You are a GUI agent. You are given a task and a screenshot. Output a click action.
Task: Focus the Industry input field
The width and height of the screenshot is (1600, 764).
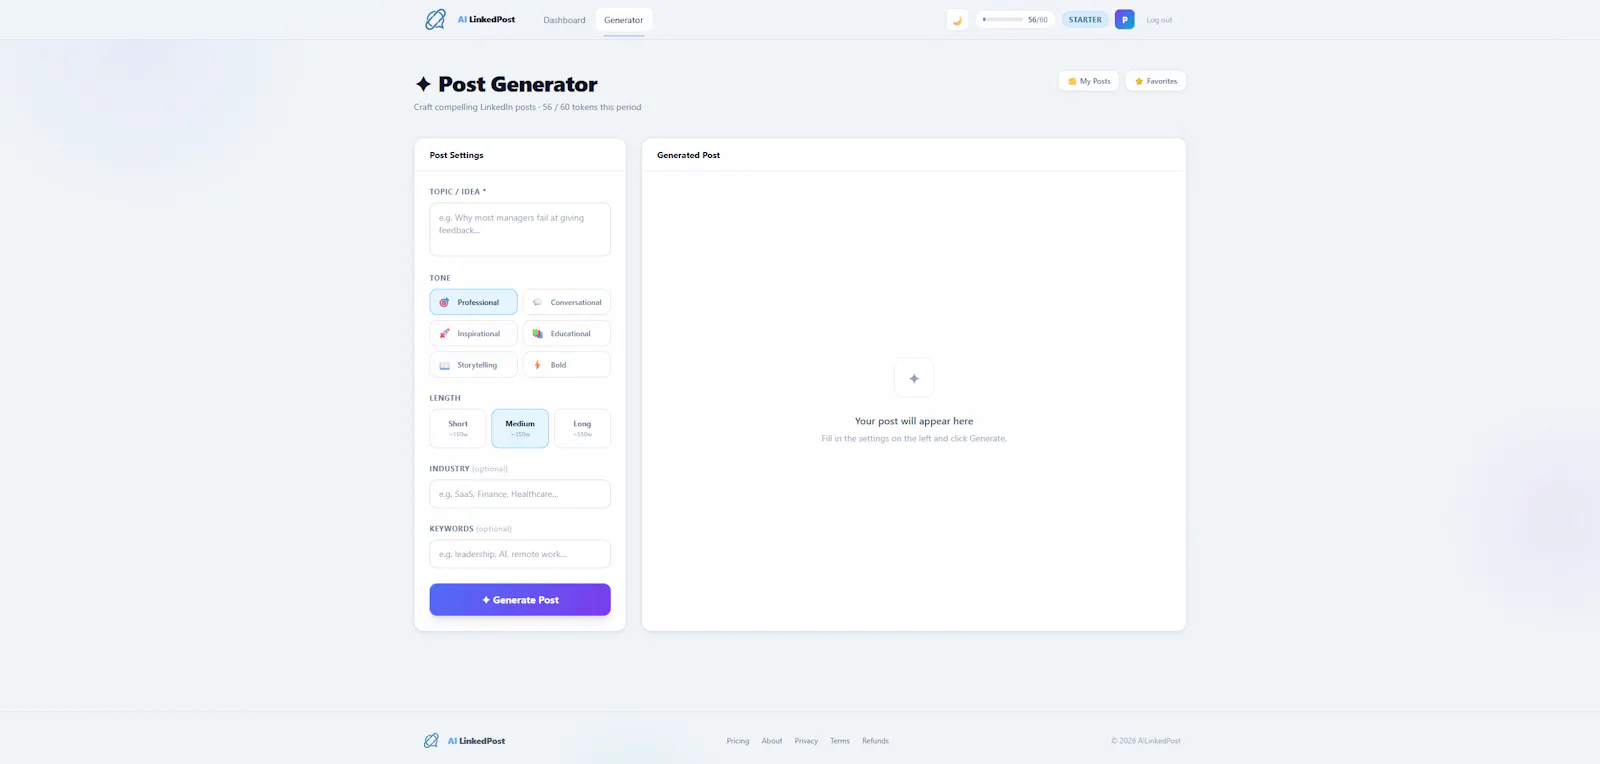pos(520,494)
